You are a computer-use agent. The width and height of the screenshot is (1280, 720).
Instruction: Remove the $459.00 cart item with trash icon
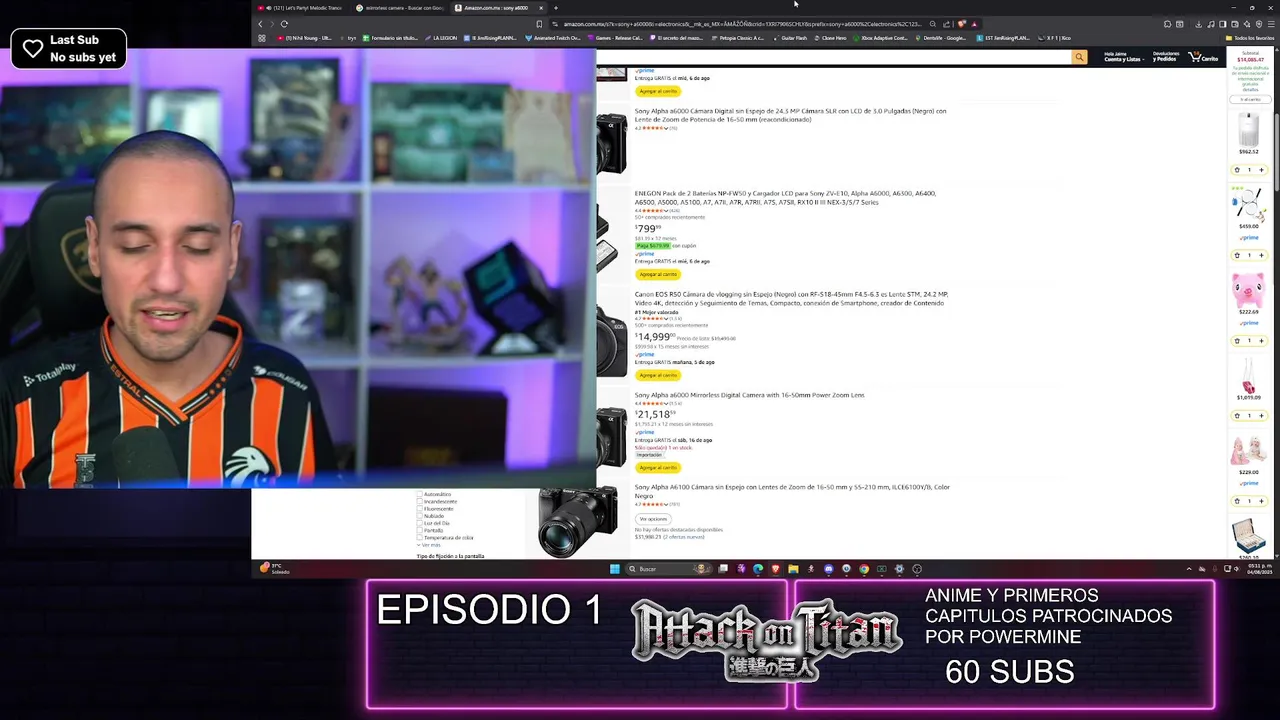tap(1237, 255)
